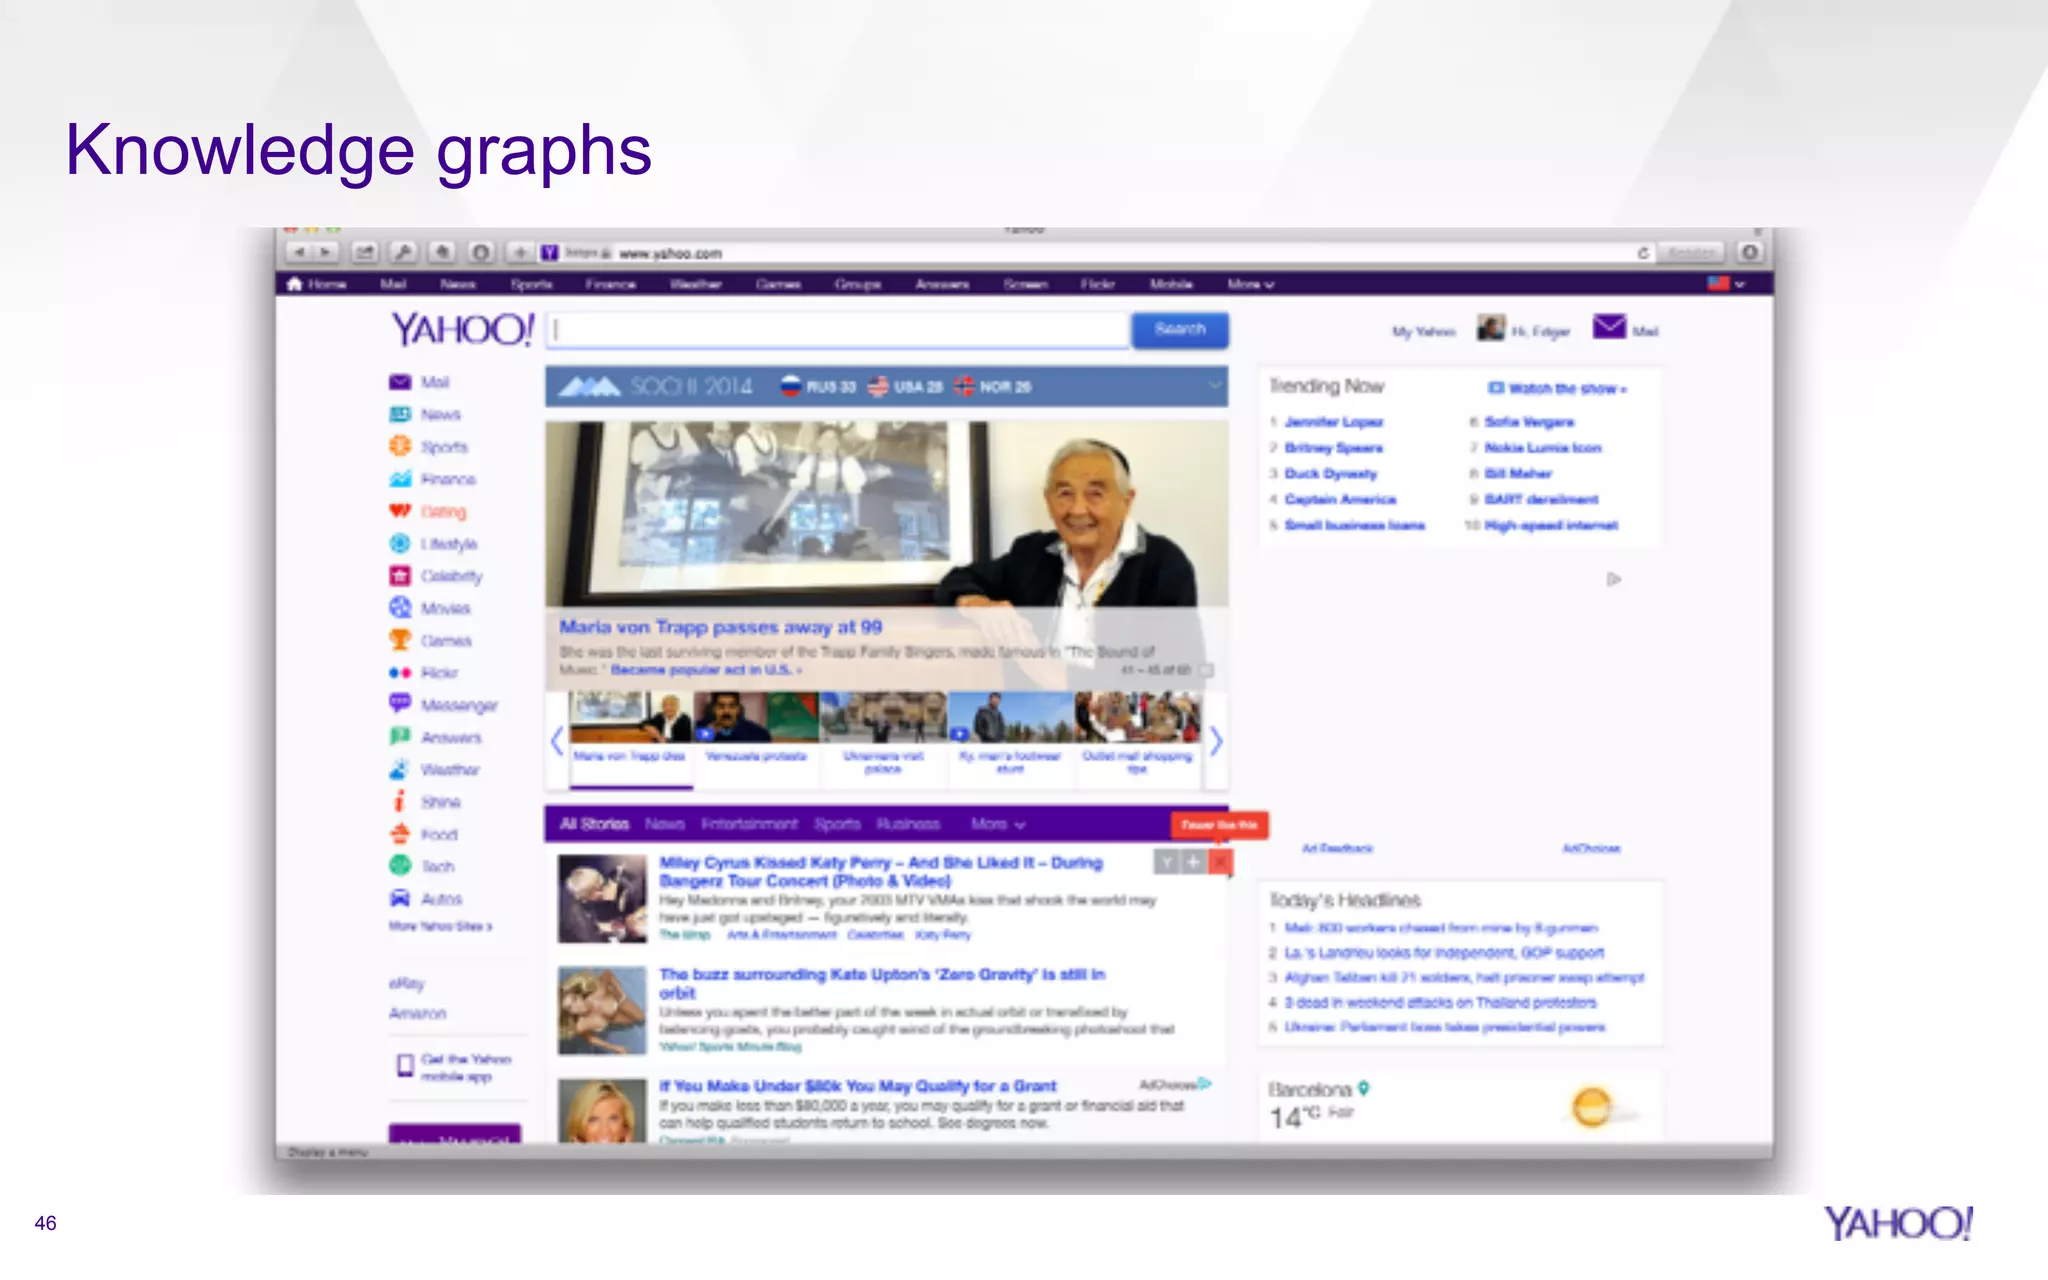Switch to the Business stories tab
The image size is (2048, 1280).
point(908,824)
